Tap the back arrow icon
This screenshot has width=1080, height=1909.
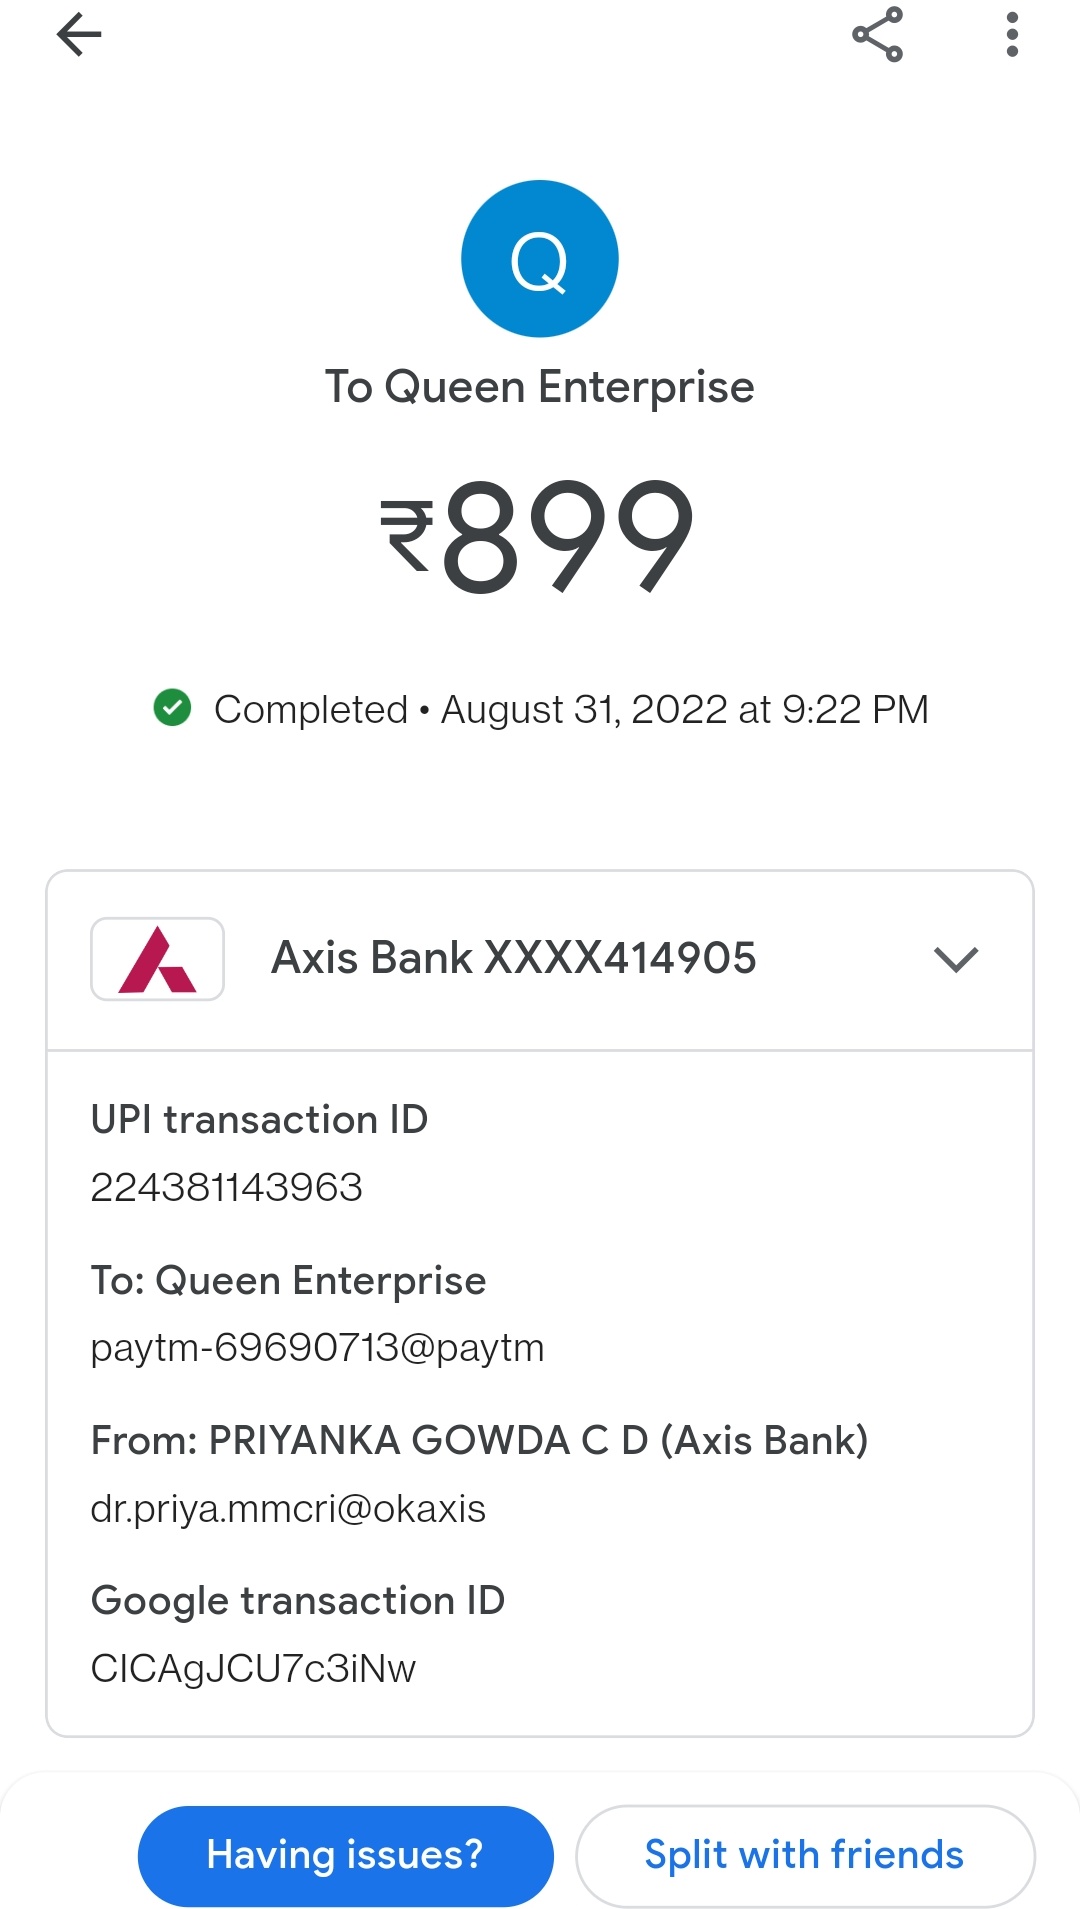pyautogui.click(x=79, y=36)
